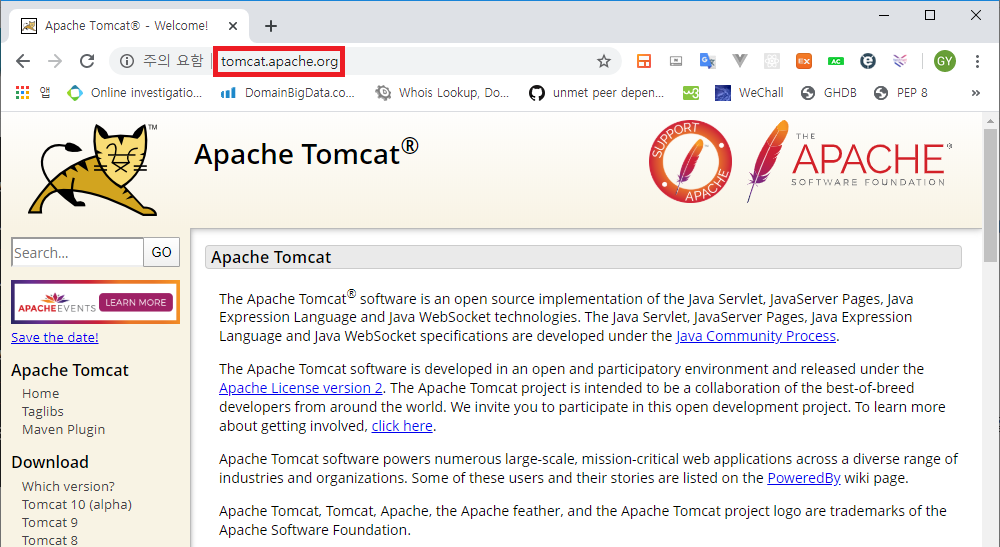Click the browser forward arrow
Screen dimensions: 1000x547
55,61
